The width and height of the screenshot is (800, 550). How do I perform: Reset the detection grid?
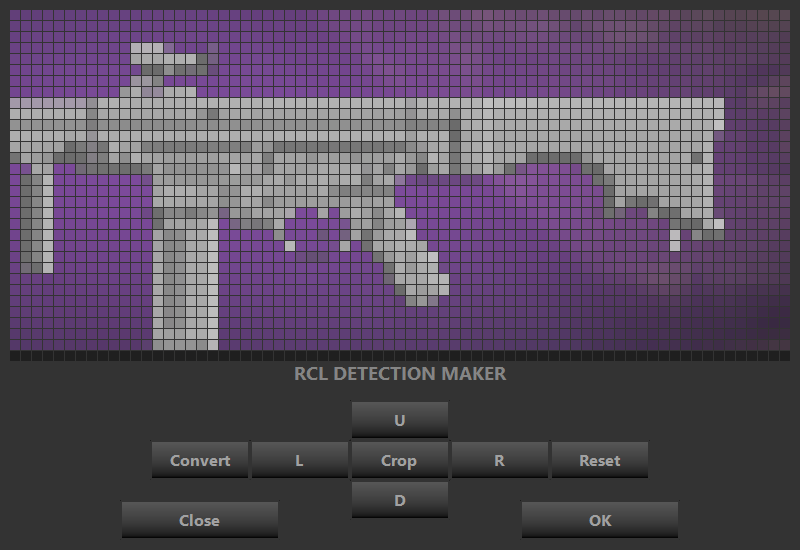point(599,460)
